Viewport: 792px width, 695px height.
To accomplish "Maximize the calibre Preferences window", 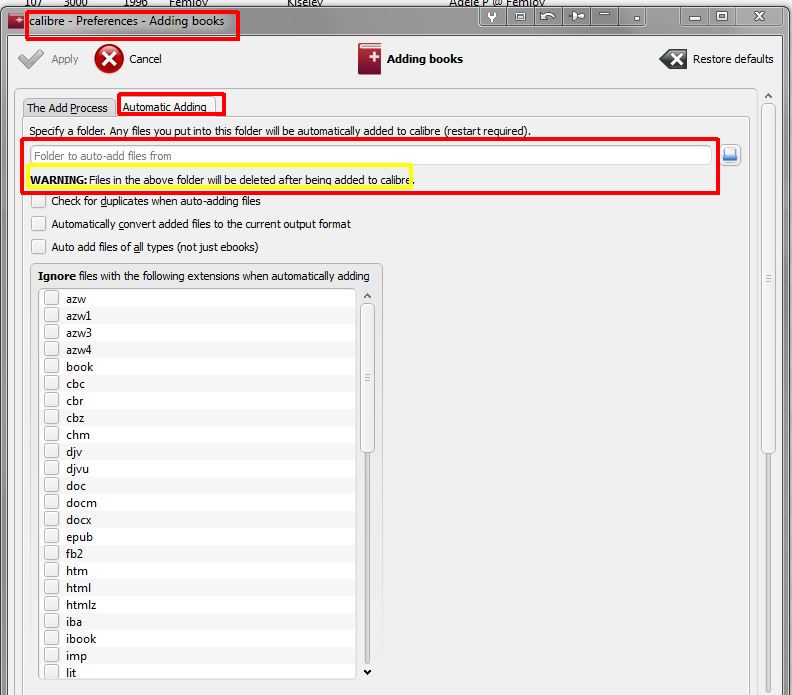I will point(722,16).
